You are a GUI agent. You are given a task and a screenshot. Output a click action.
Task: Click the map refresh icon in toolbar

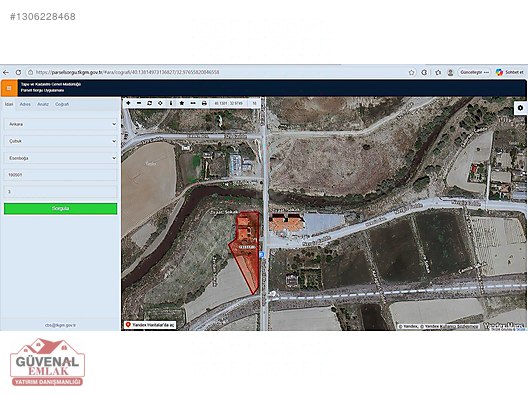tap(150, 103)
